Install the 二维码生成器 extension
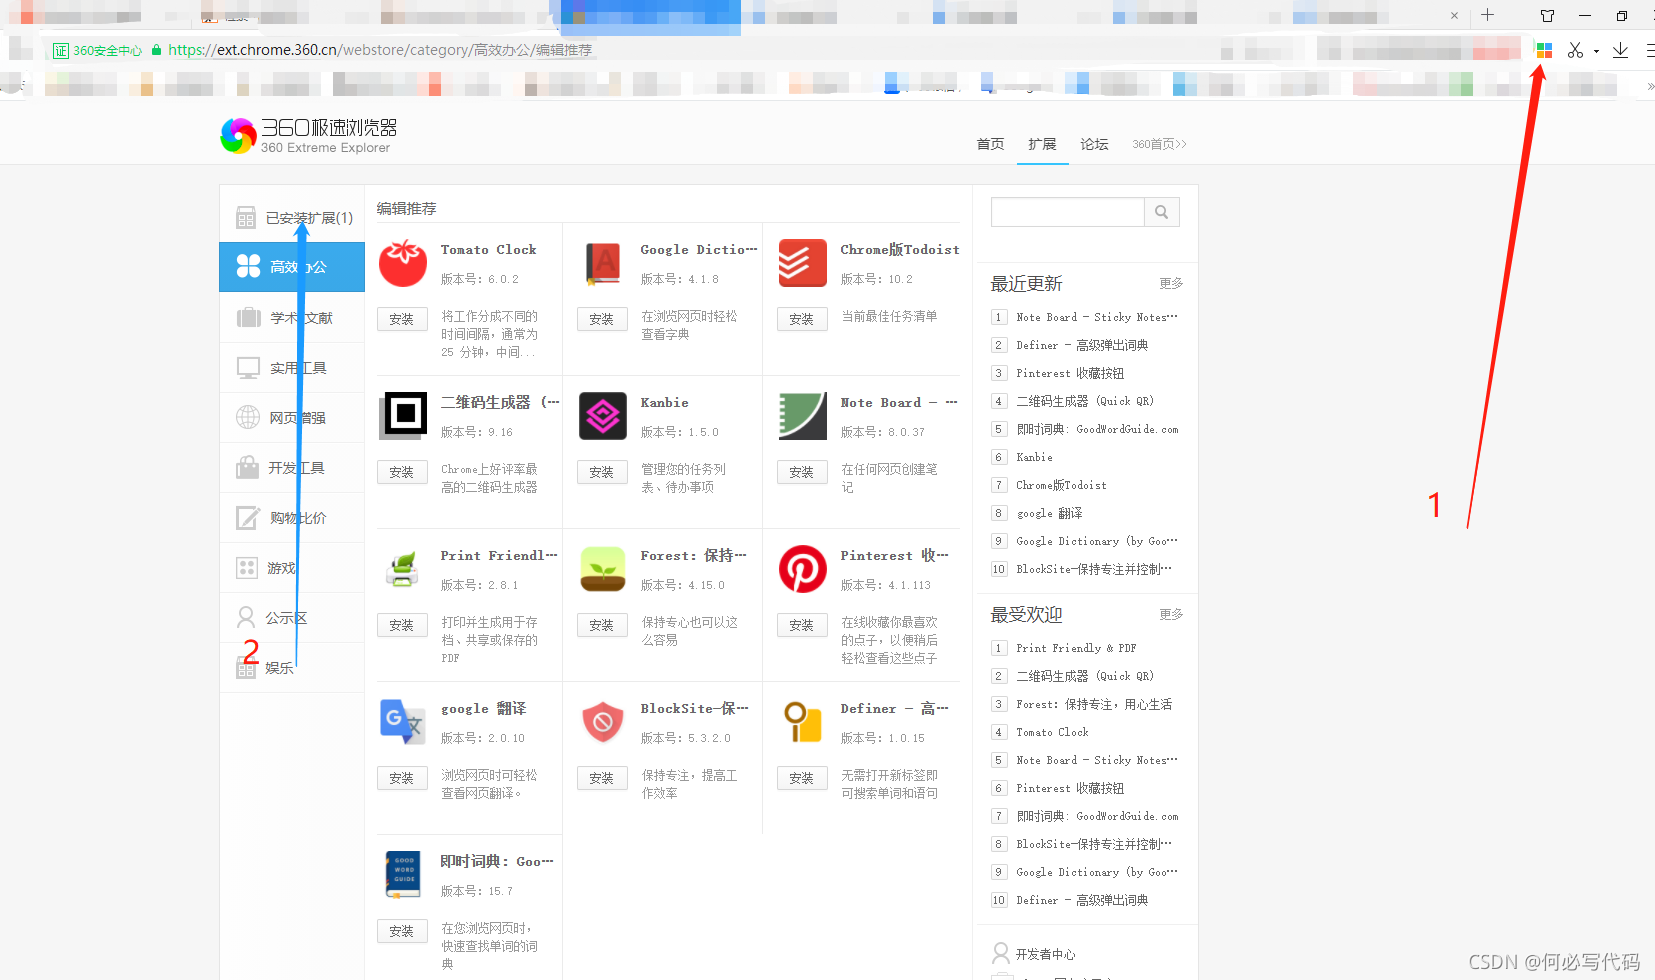The width and height of the screenshot is (1655, 980). (x=402, y=472)
